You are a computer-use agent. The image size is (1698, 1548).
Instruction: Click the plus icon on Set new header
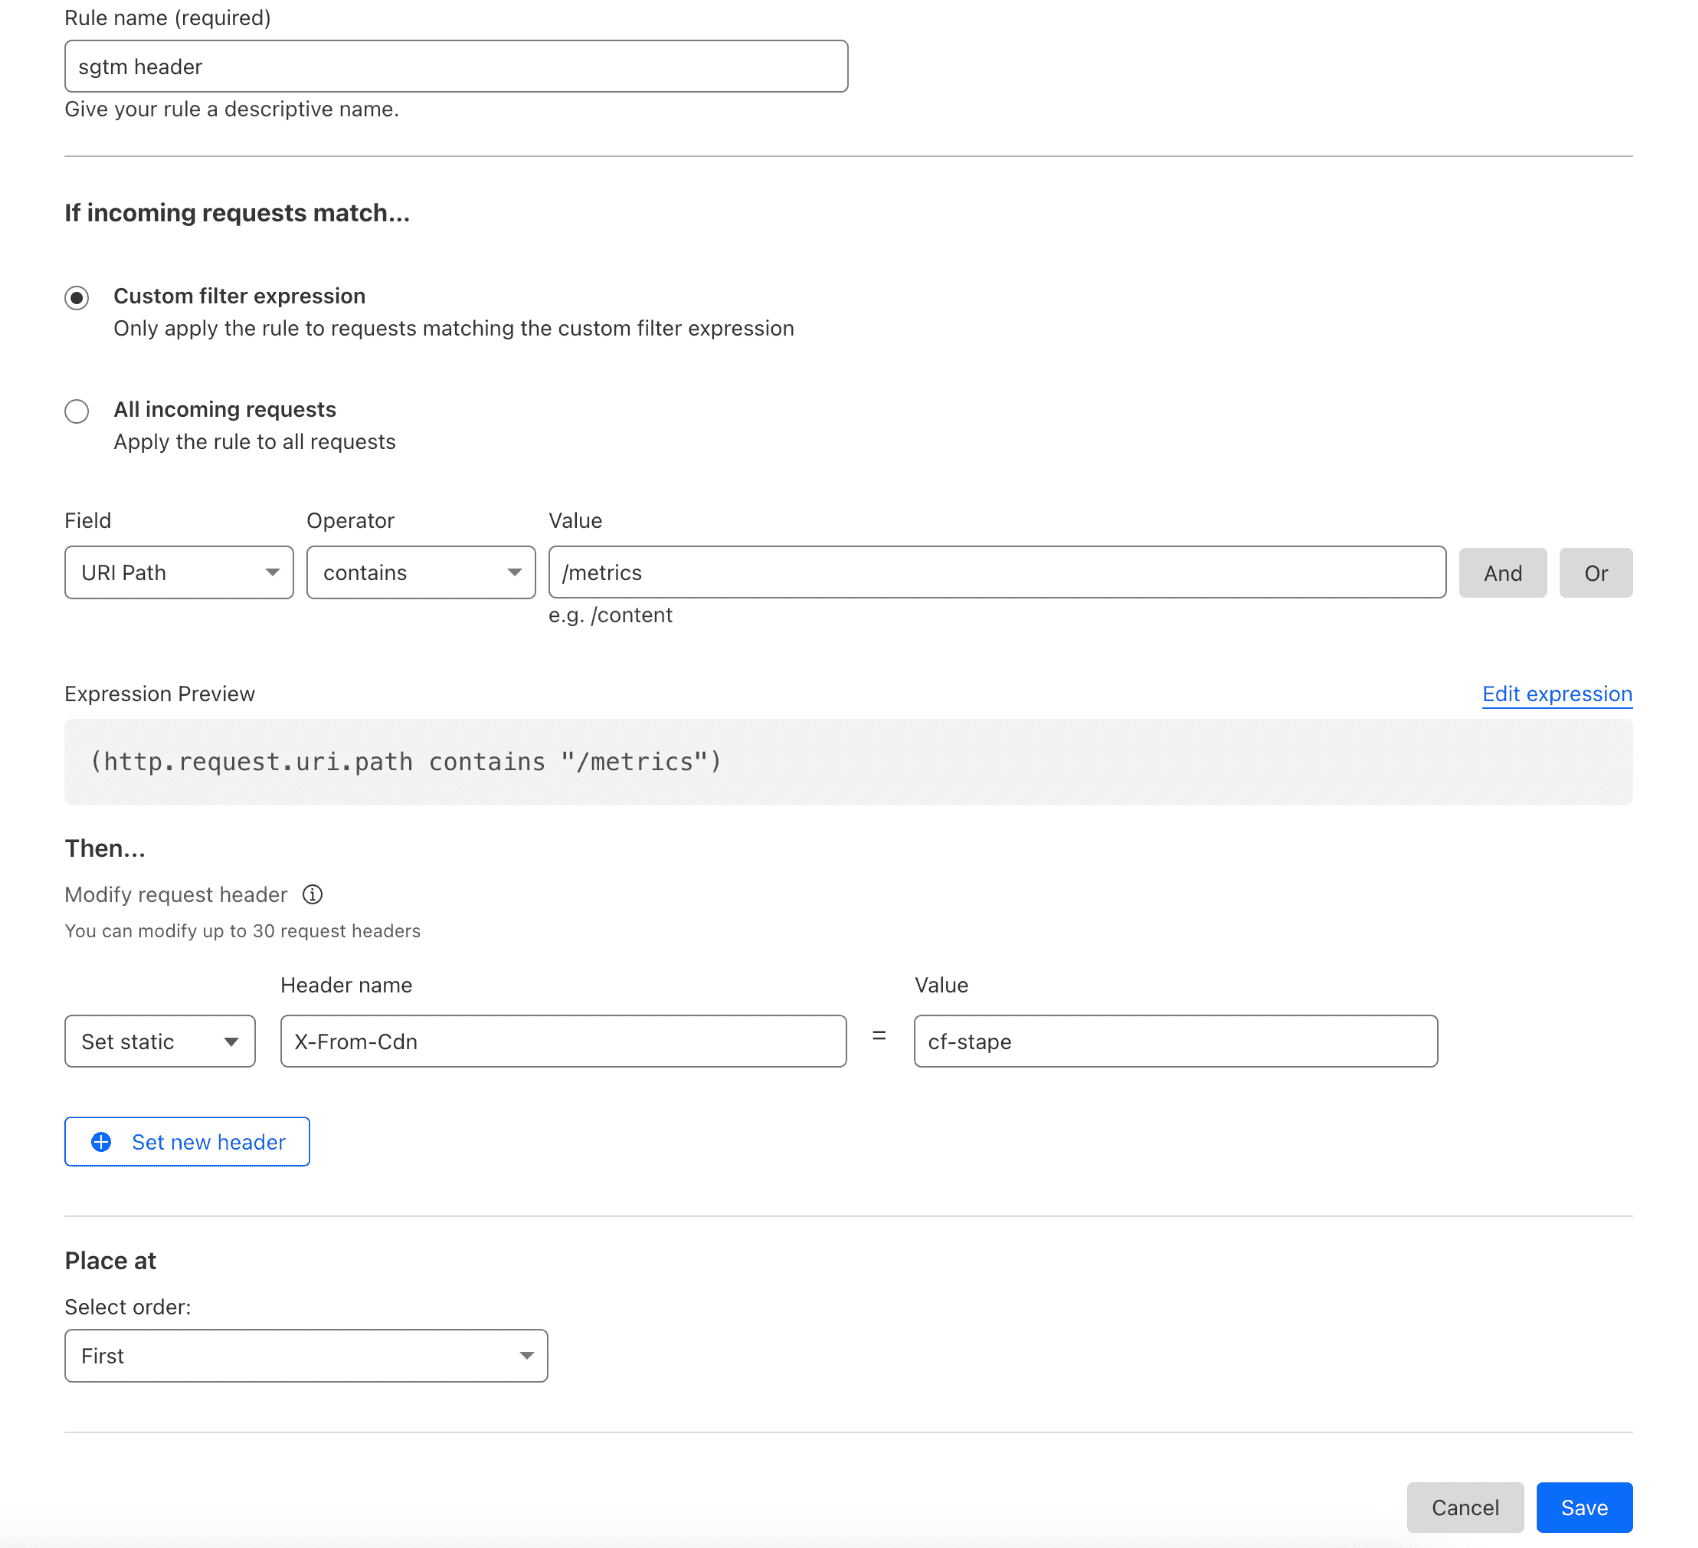click(101, 1142)
